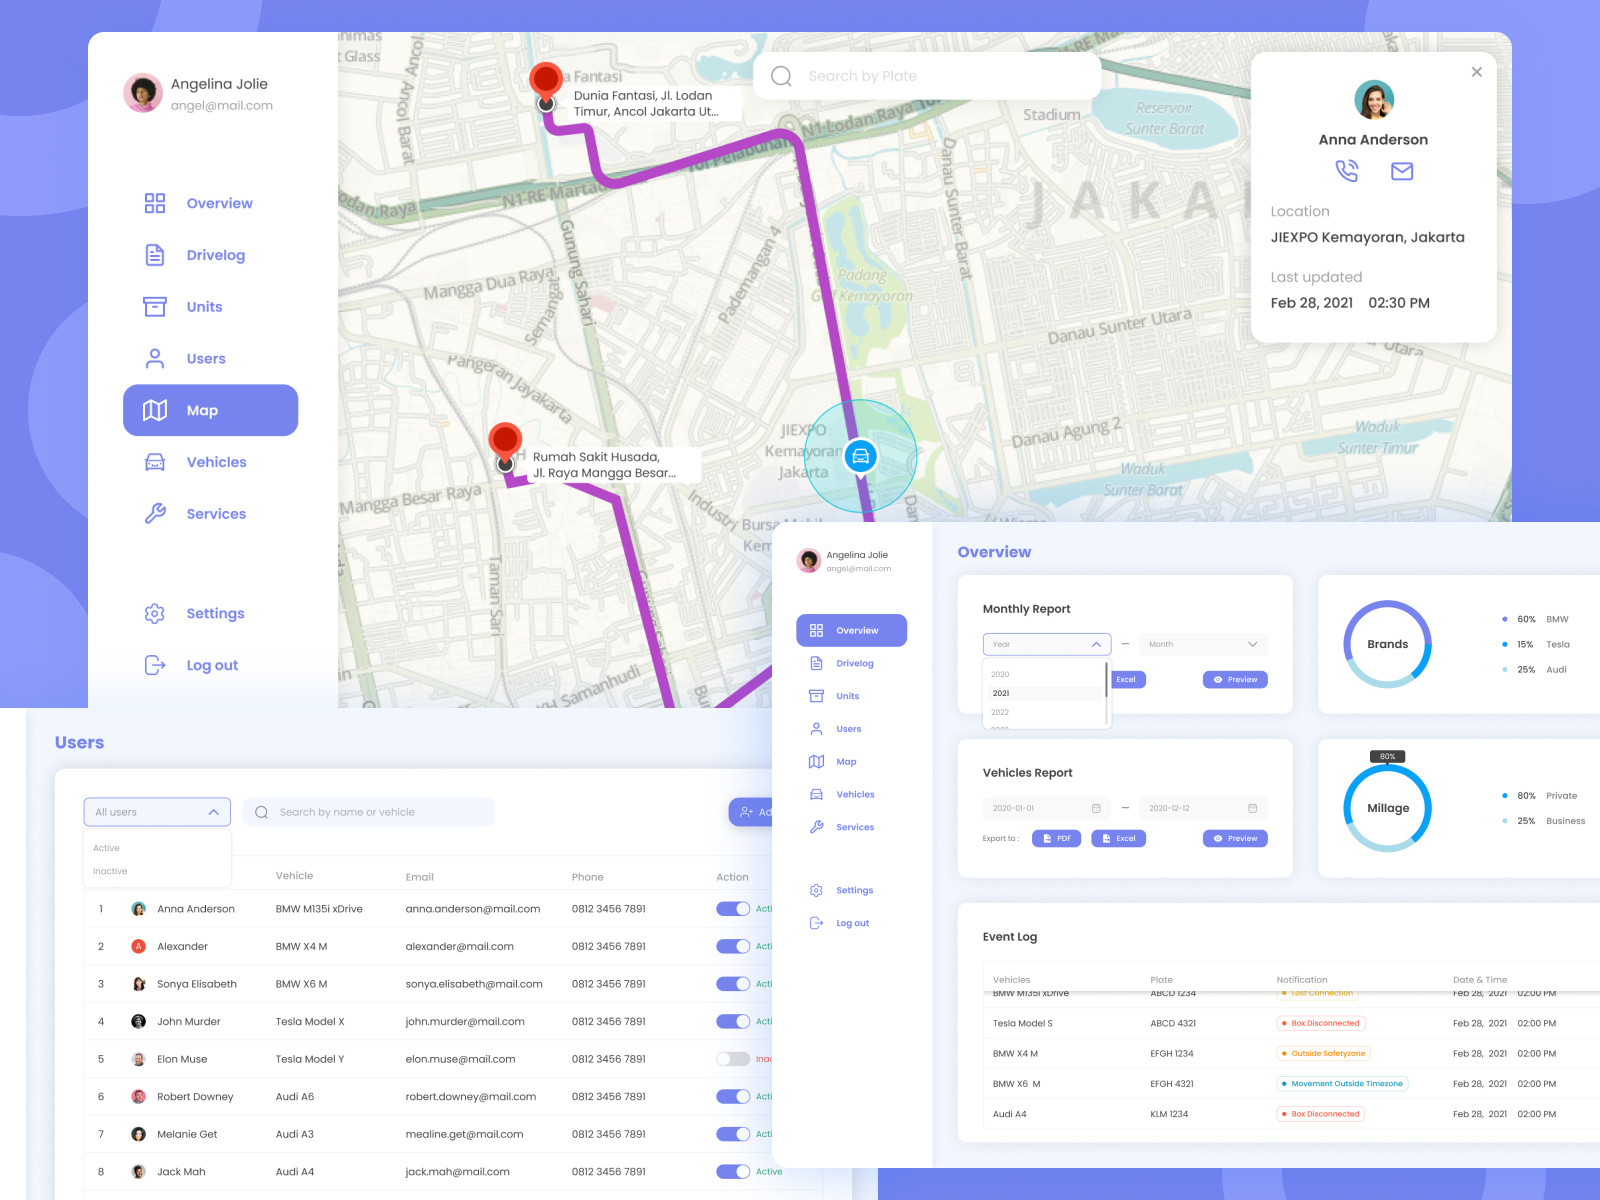This screenshot has width=1600, height=1200.
Task: Click the email envelope icon for Anna Anderson
Action: (x=1401, y=171)
